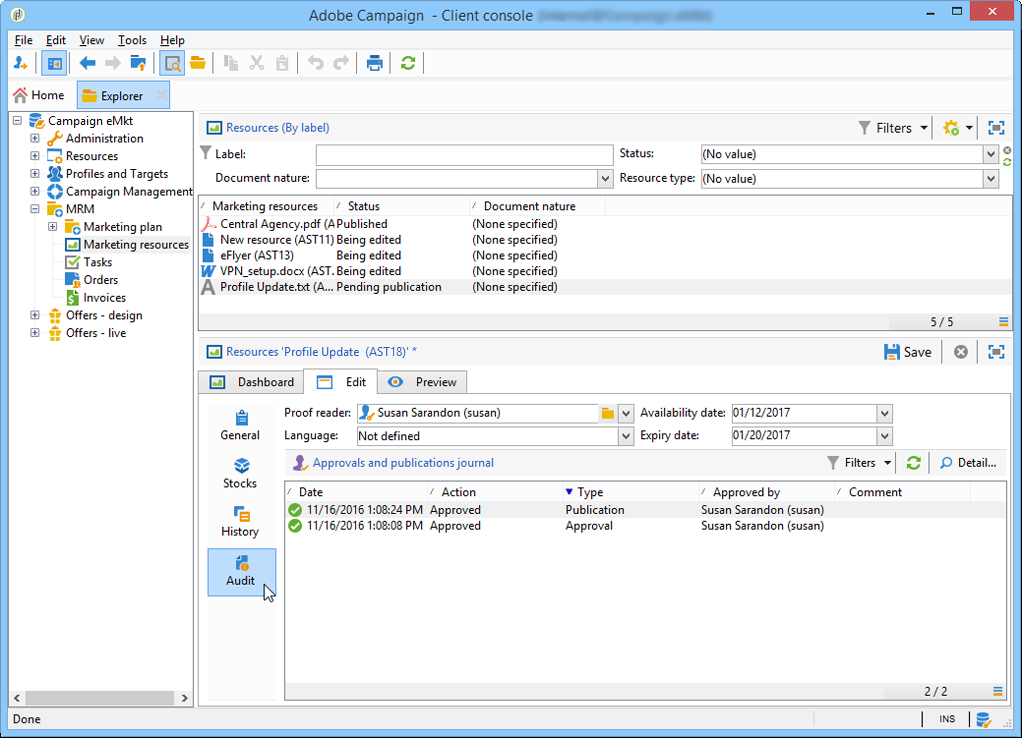Open the Help menu
This screenshot has width=1022, height=738.
(x=172, y=40)
